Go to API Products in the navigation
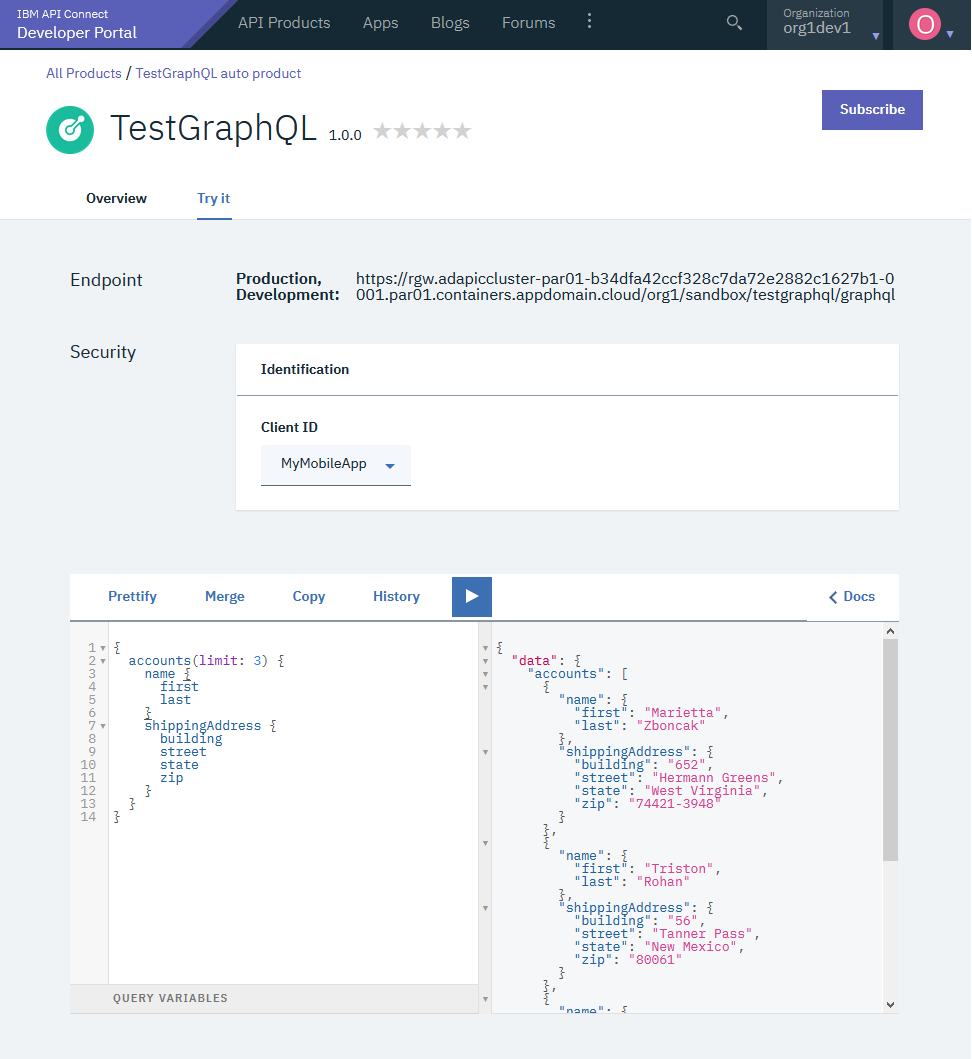This screenshot has width=972, height=1059. (x=284, y=23)
